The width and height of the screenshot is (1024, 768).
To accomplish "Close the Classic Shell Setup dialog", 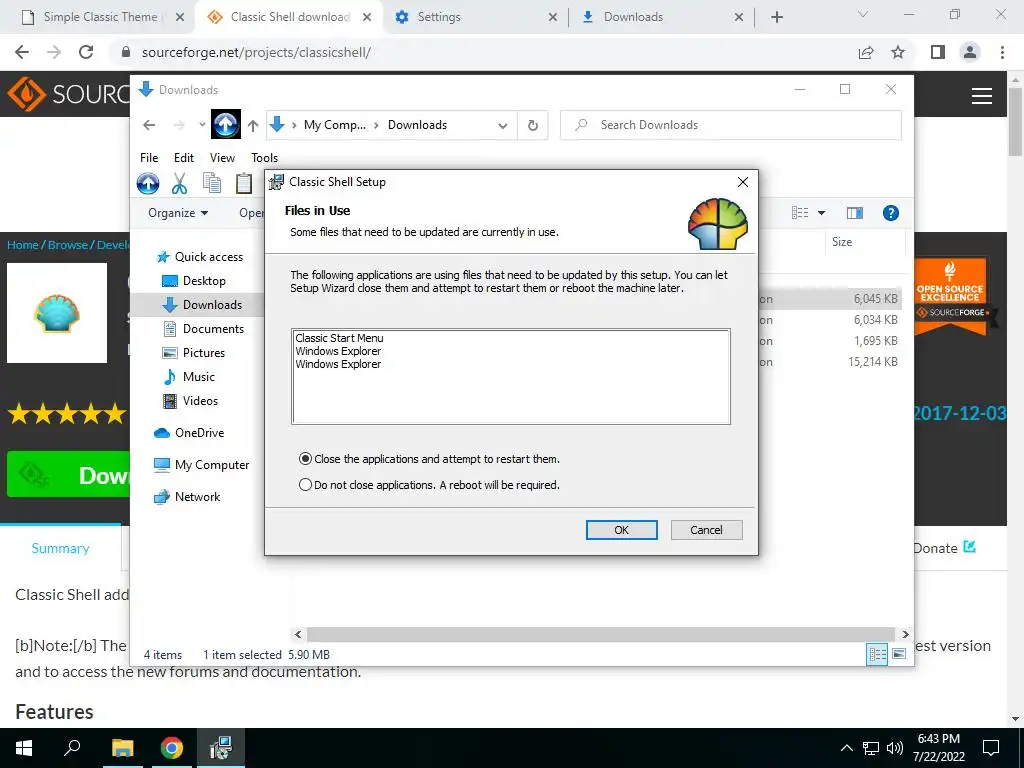I will [743, 182].
